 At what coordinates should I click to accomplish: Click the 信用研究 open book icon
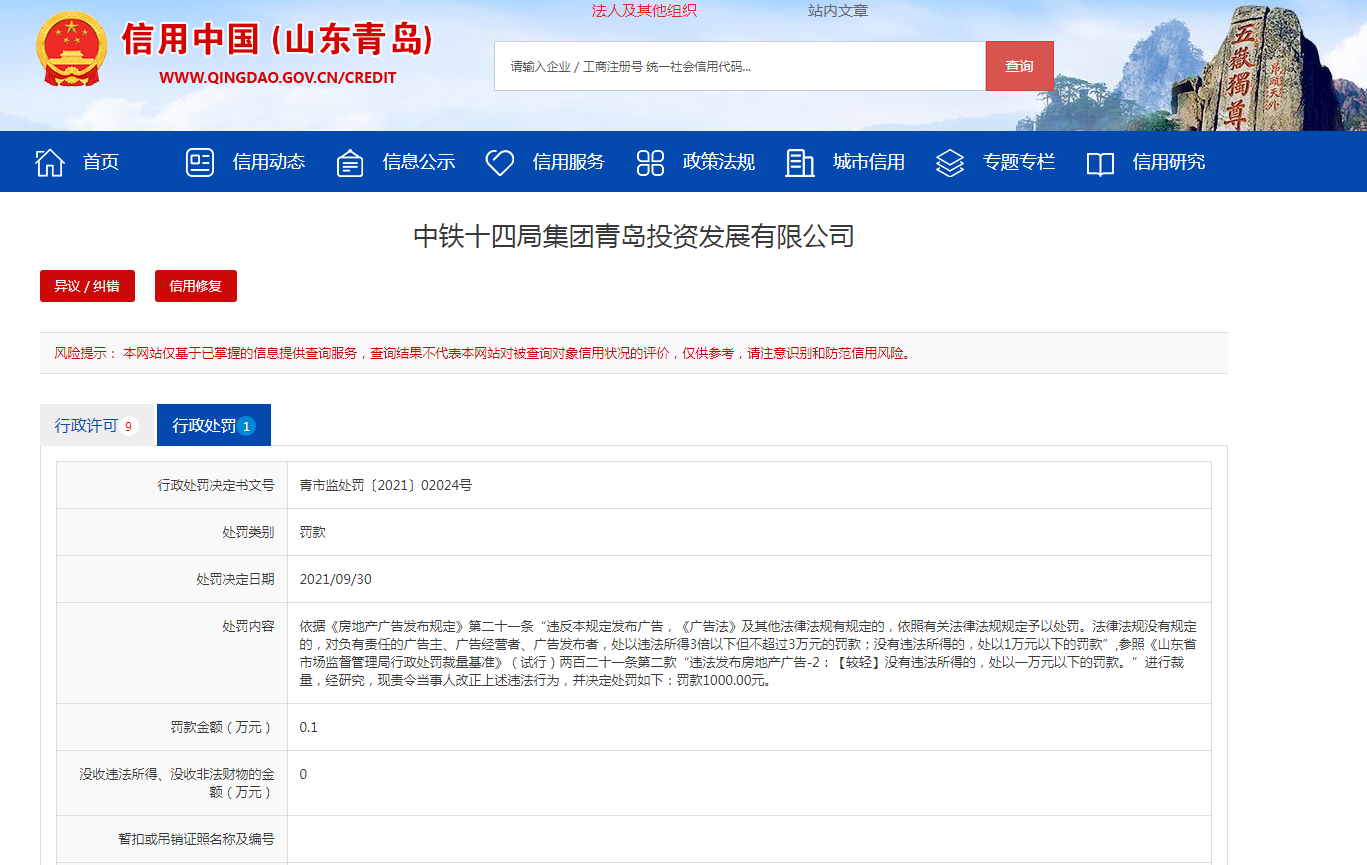pos(1100,162)
